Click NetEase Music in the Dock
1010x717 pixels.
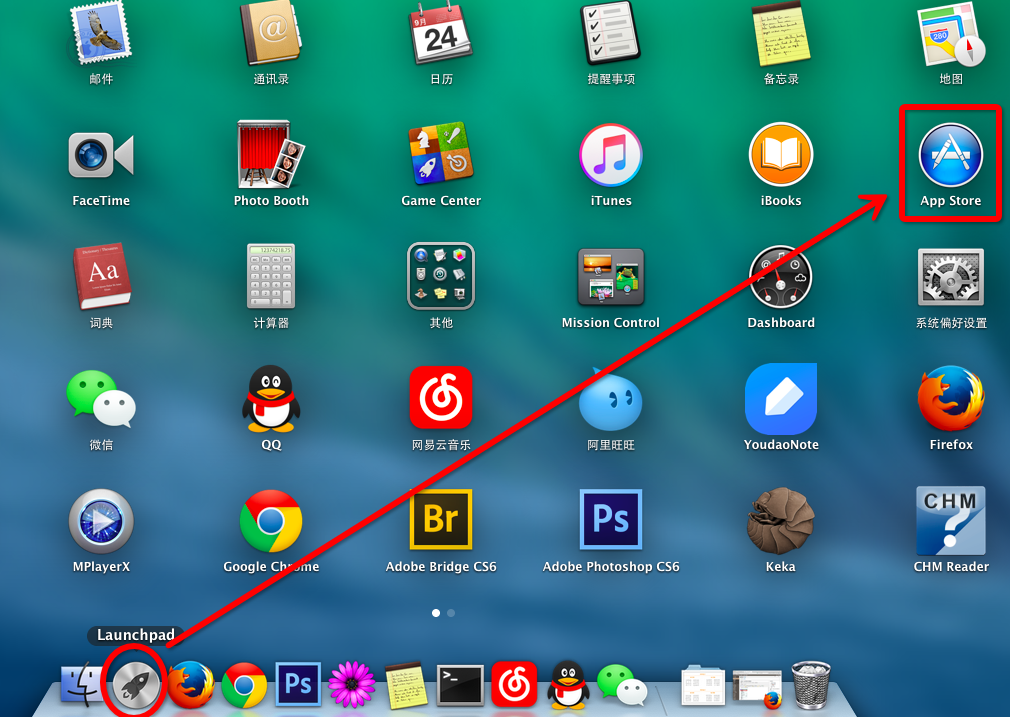tap(514, 684)
